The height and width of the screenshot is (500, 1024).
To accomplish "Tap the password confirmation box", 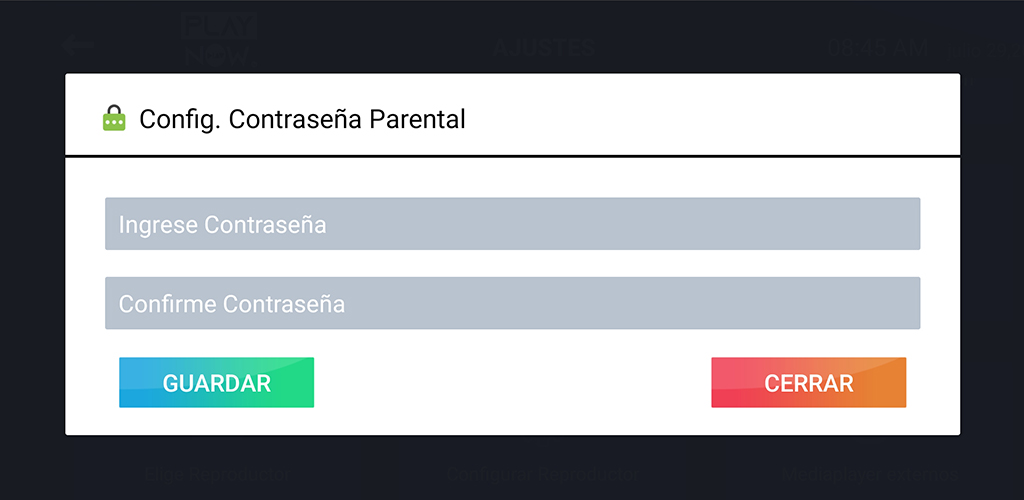I will pyautogui.click(x=512, y=303).
